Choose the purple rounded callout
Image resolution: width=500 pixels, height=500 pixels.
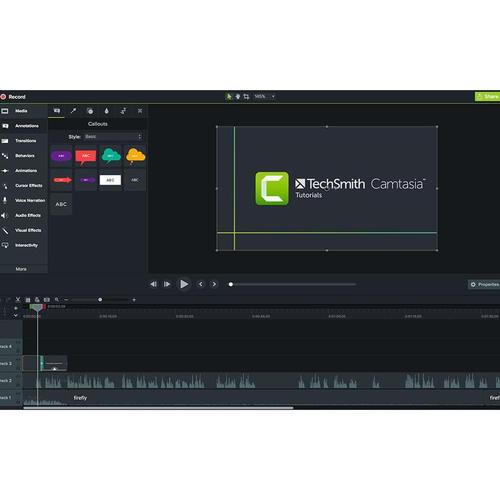61,156
